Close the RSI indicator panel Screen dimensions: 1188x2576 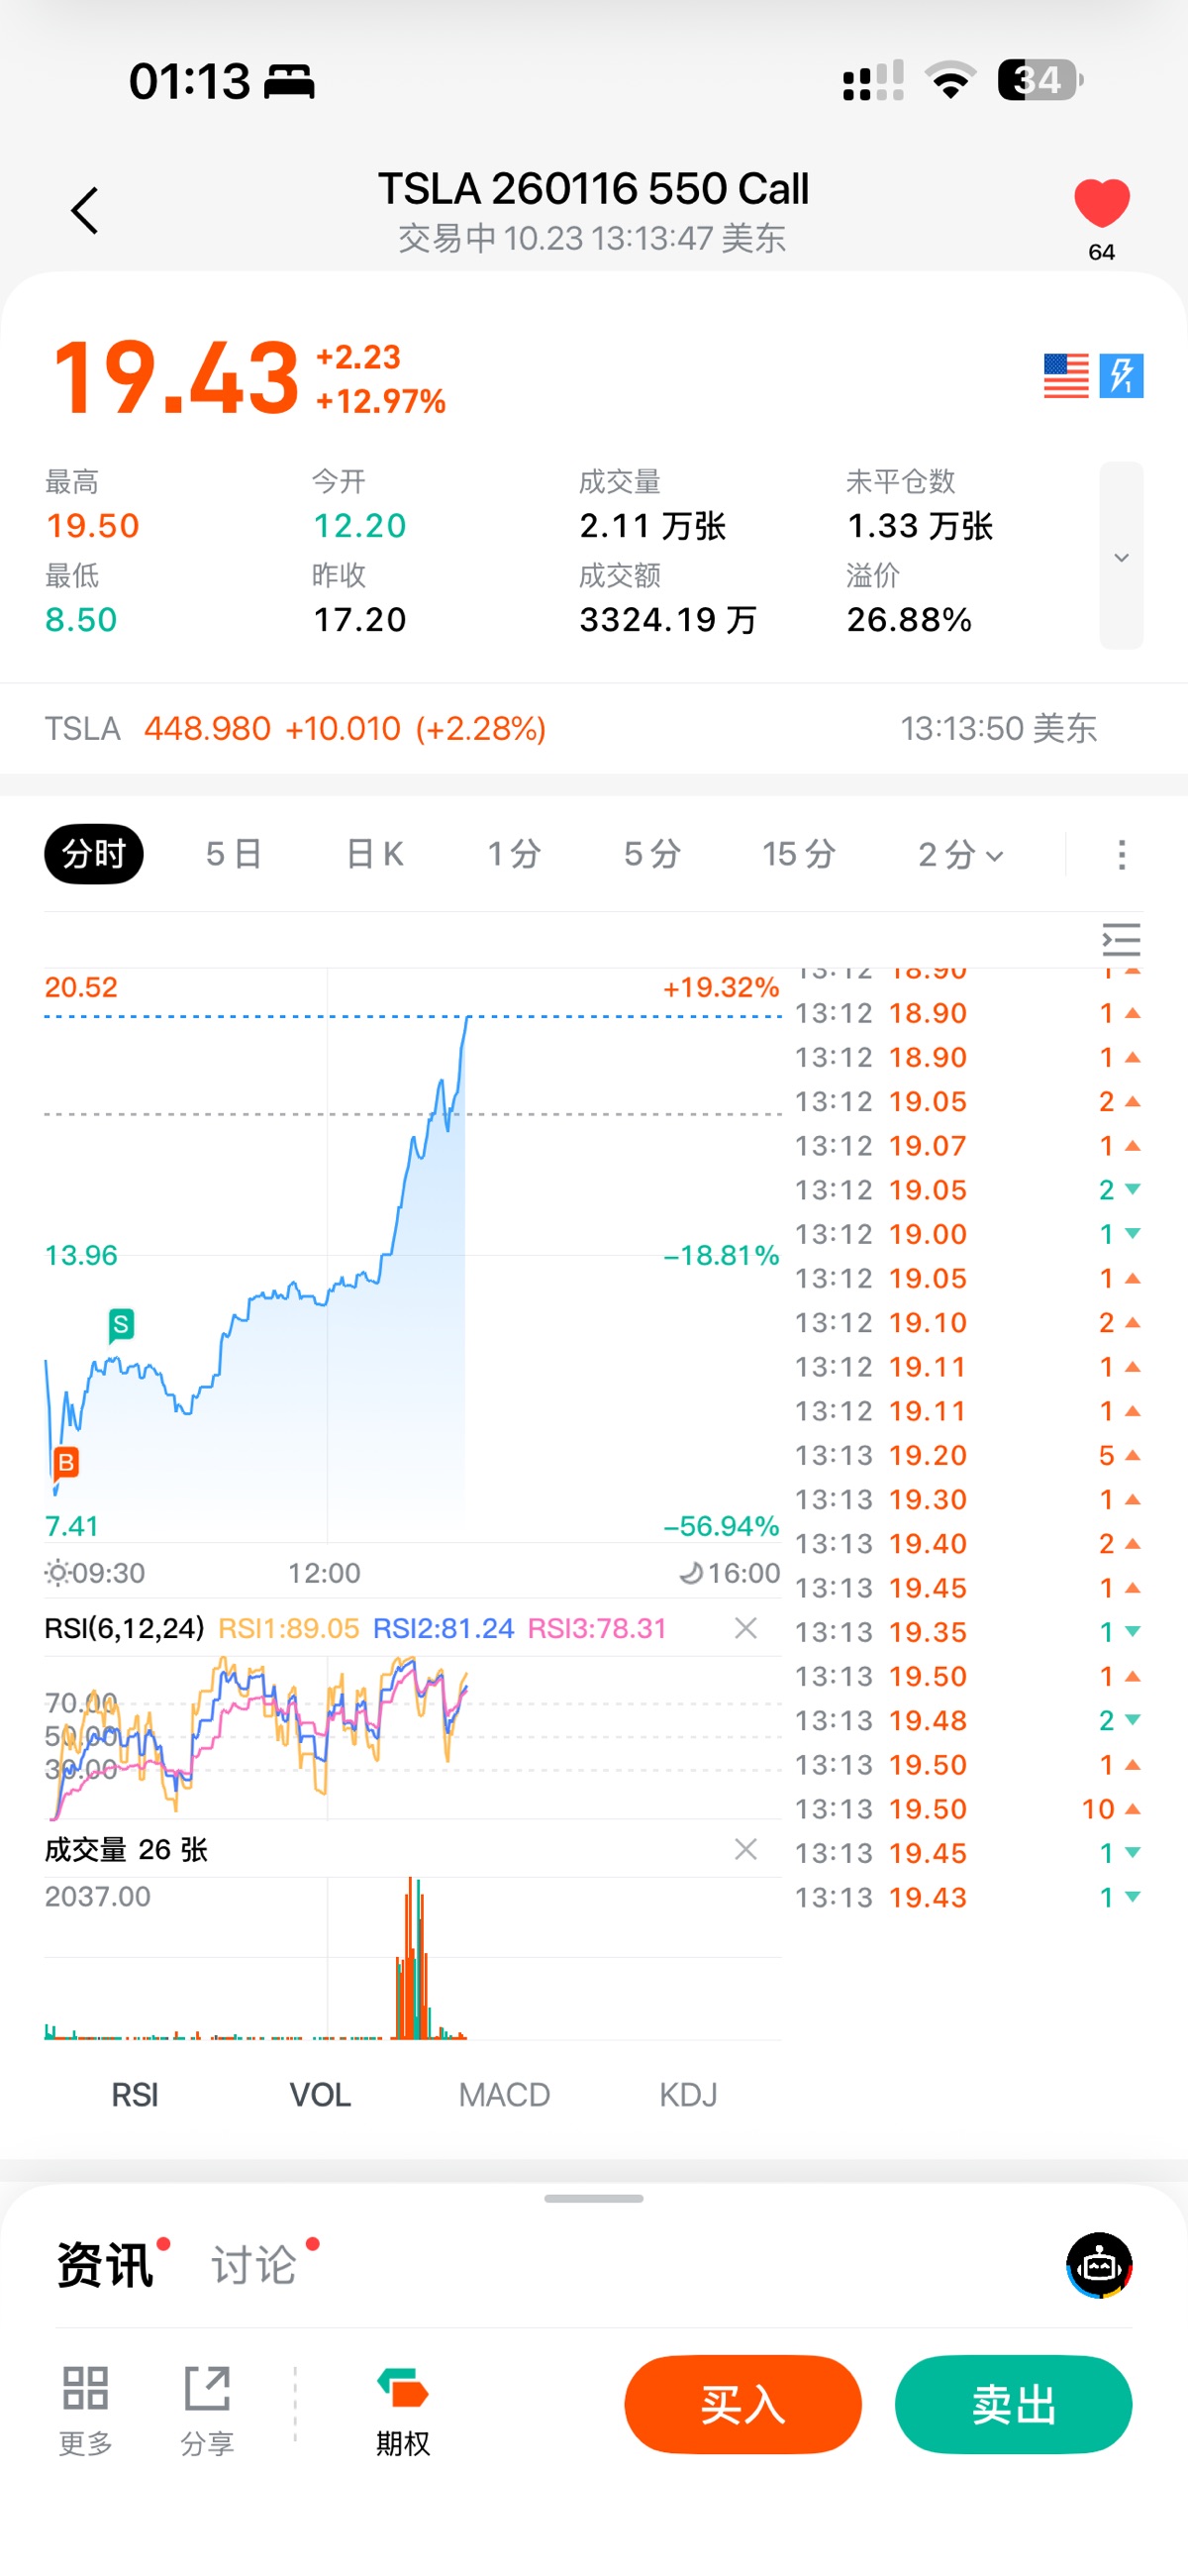click(745, 1628)
